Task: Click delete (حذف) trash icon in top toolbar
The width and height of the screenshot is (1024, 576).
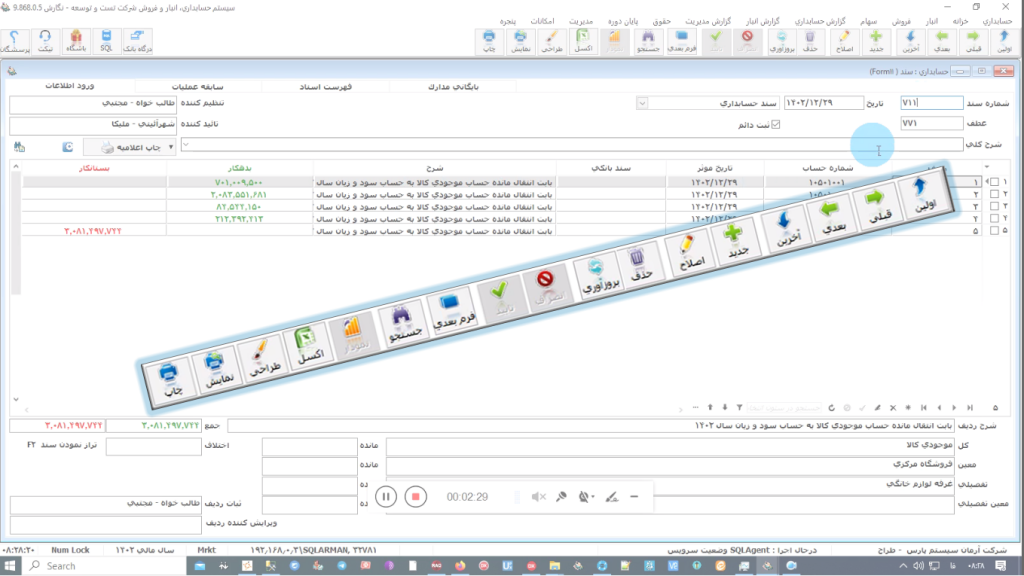Action: pos(810,41)
